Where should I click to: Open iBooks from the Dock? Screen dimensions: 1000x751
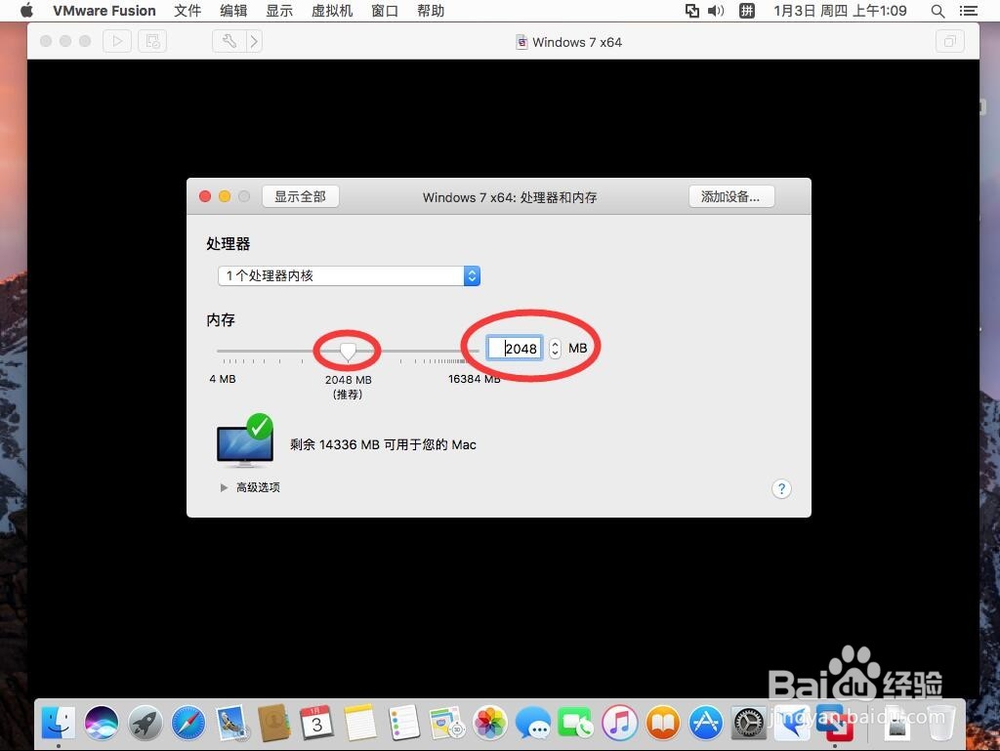click(663, 723)
